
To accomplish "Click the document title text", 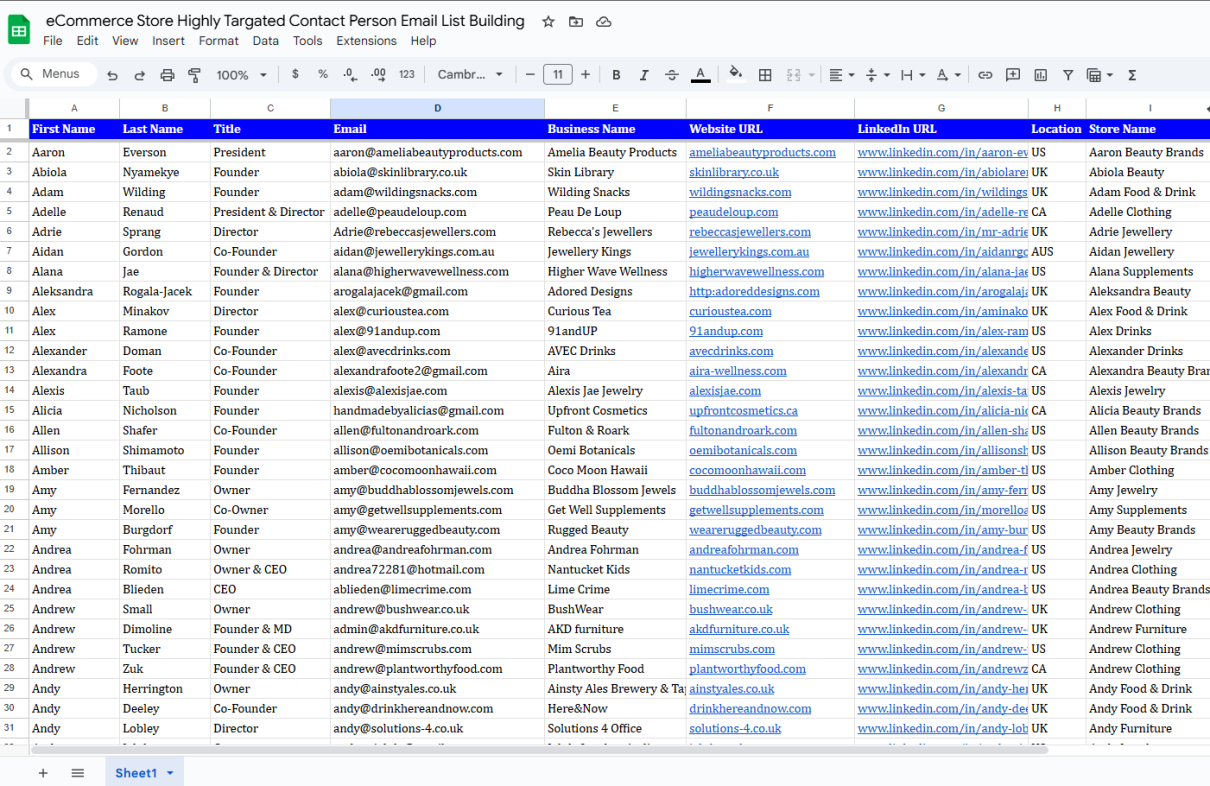I will point(285,20).
